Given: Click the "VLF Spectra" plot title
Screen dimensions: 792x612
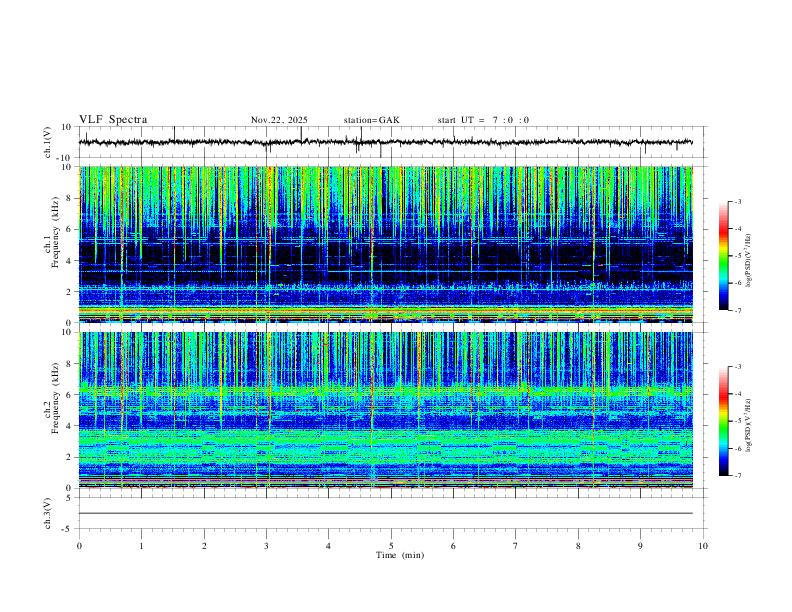Looking at the screenshot, I should [x=113, y=120].
